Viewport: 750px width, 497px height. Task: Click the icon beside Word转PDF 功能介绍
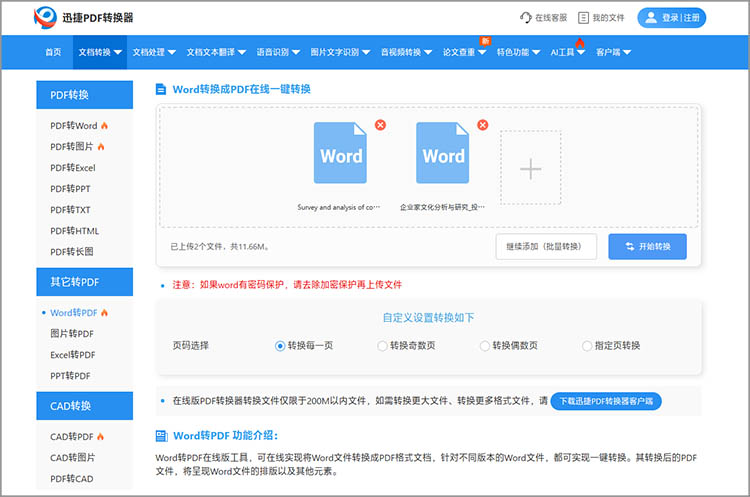[x=162, y=436]
